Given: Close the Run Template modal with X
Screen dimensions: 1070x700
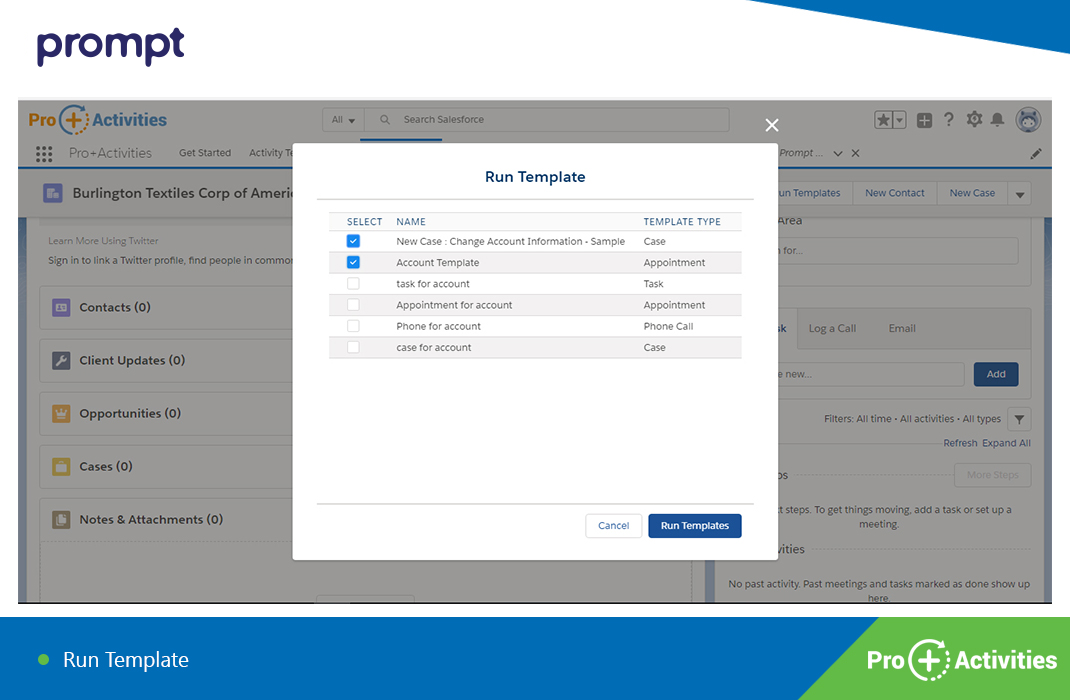Looking at the screenshot, I should 771,125.
